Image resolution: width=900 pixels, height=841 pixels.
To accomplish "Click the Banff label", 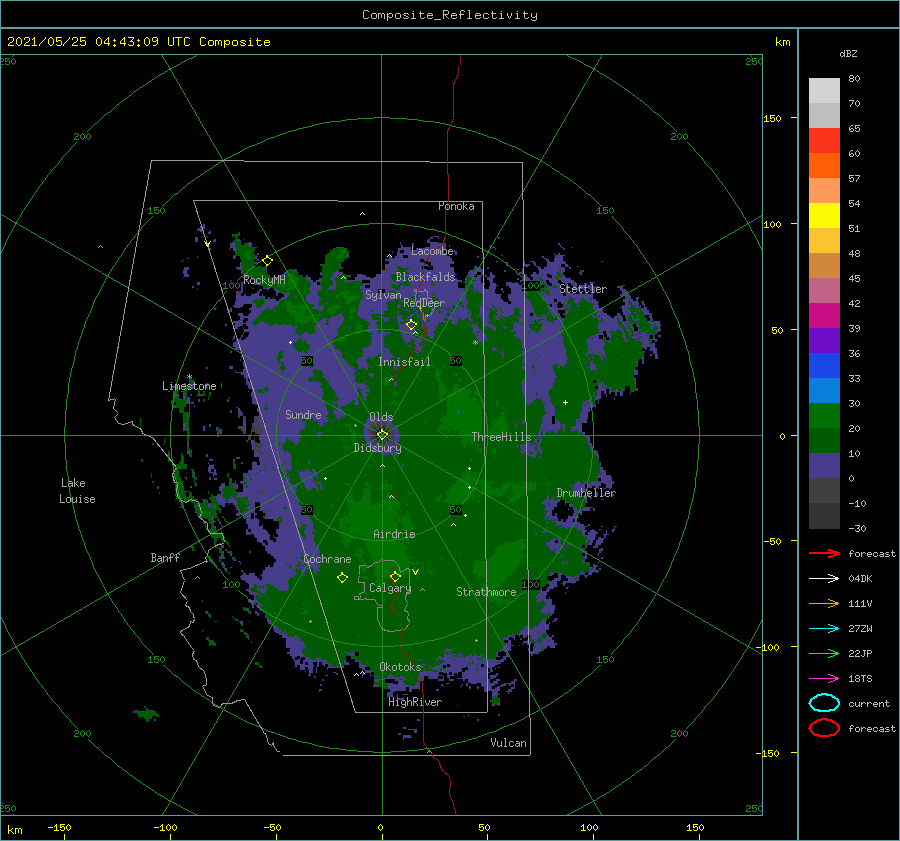I will 165,557.
